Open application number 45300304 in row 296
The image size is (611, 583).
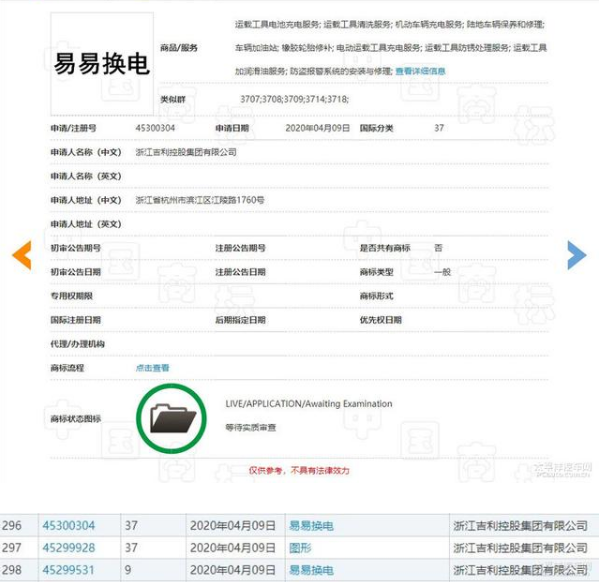coord(69,525)
